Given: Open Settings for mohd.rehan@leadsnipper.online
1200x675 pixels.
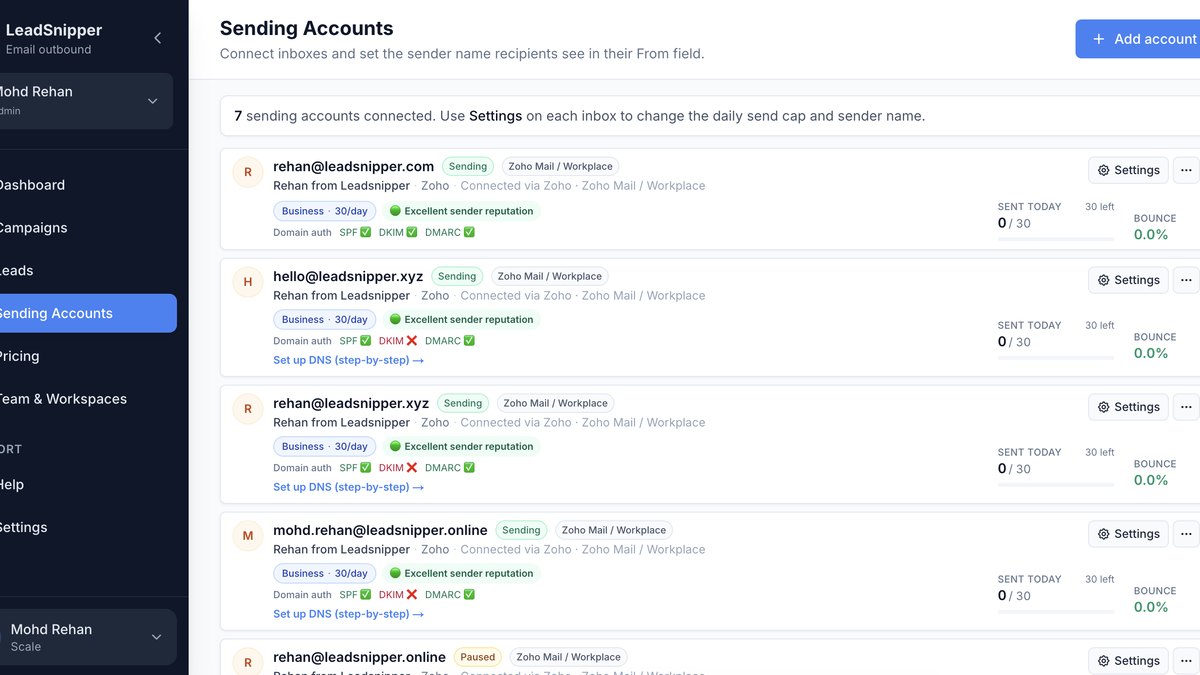Looking at the screenshot, I should coord(1128,534).
